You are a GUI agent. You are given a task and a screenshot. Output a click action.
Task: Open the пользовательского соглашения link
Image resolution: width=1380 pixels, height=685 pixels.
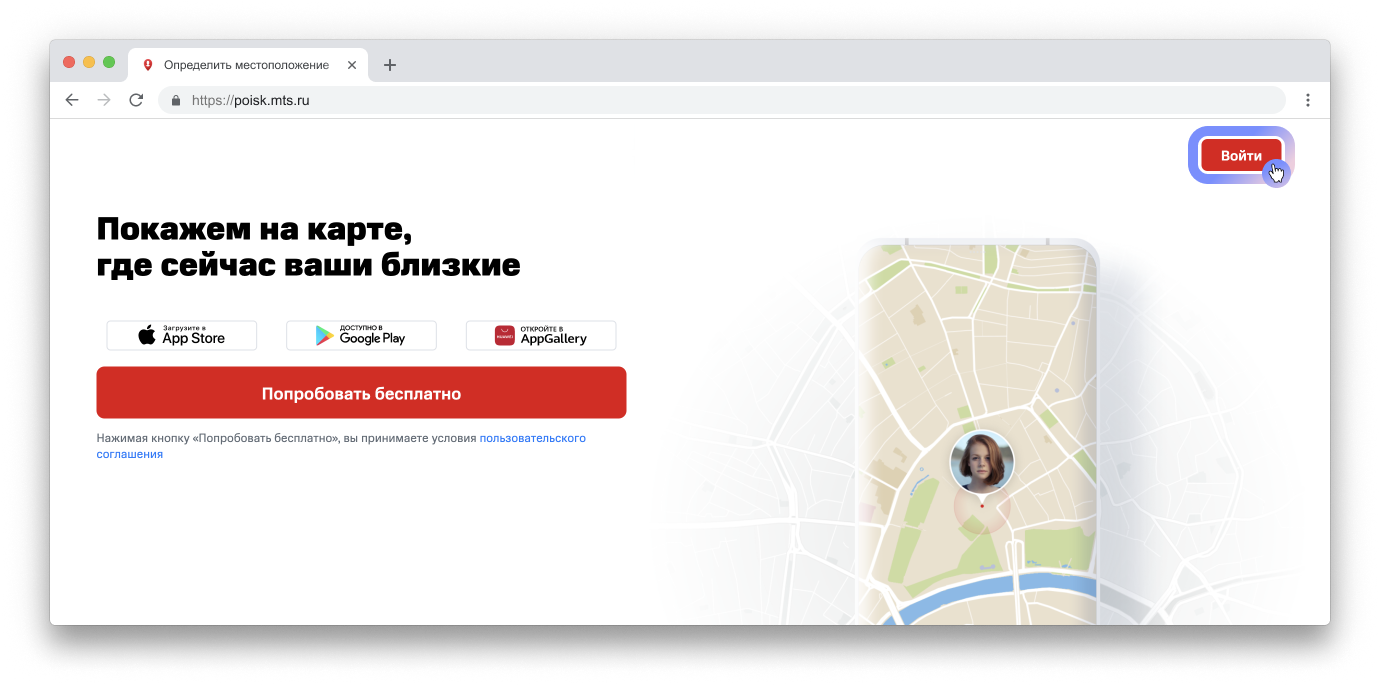pos(532,438)
